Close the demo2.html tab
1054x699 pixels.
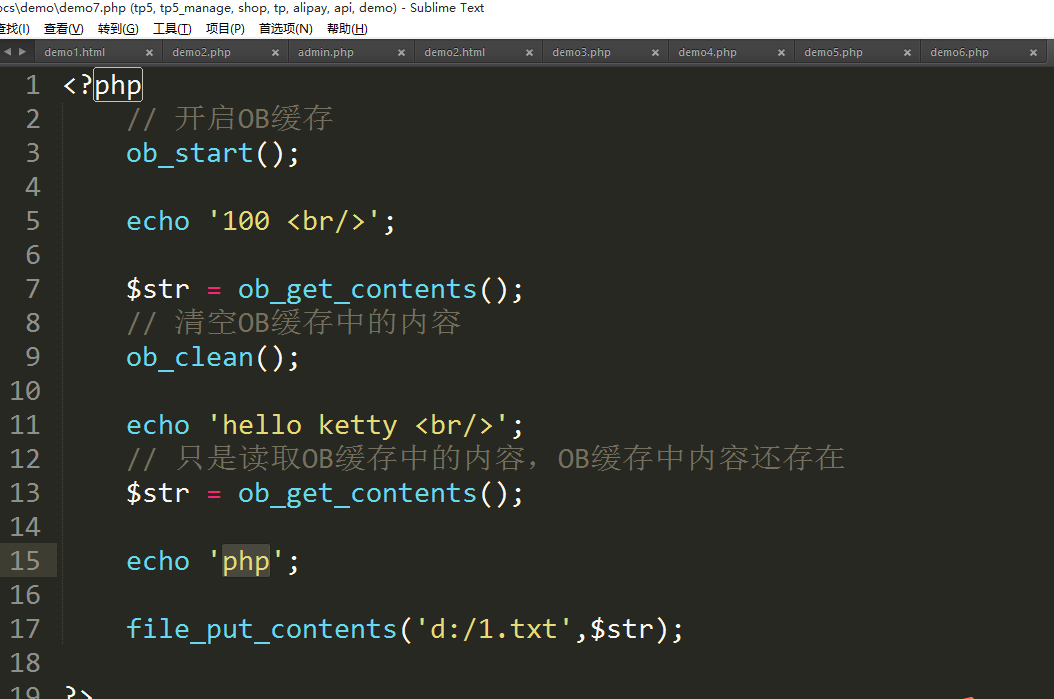click(528, 53)
